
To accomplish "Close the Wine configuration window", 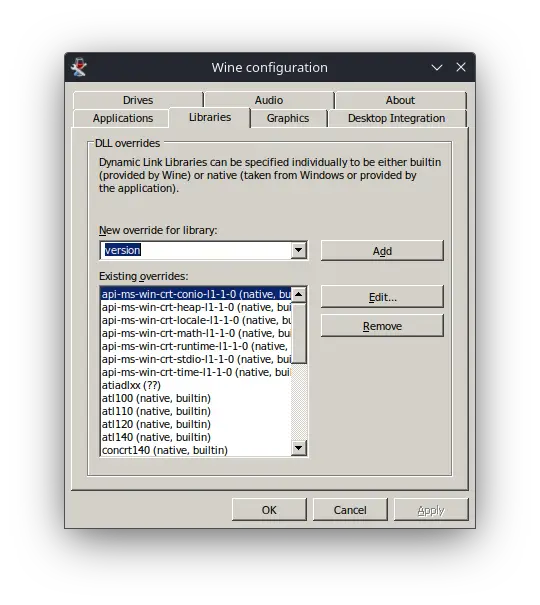I will click(461, 67).
